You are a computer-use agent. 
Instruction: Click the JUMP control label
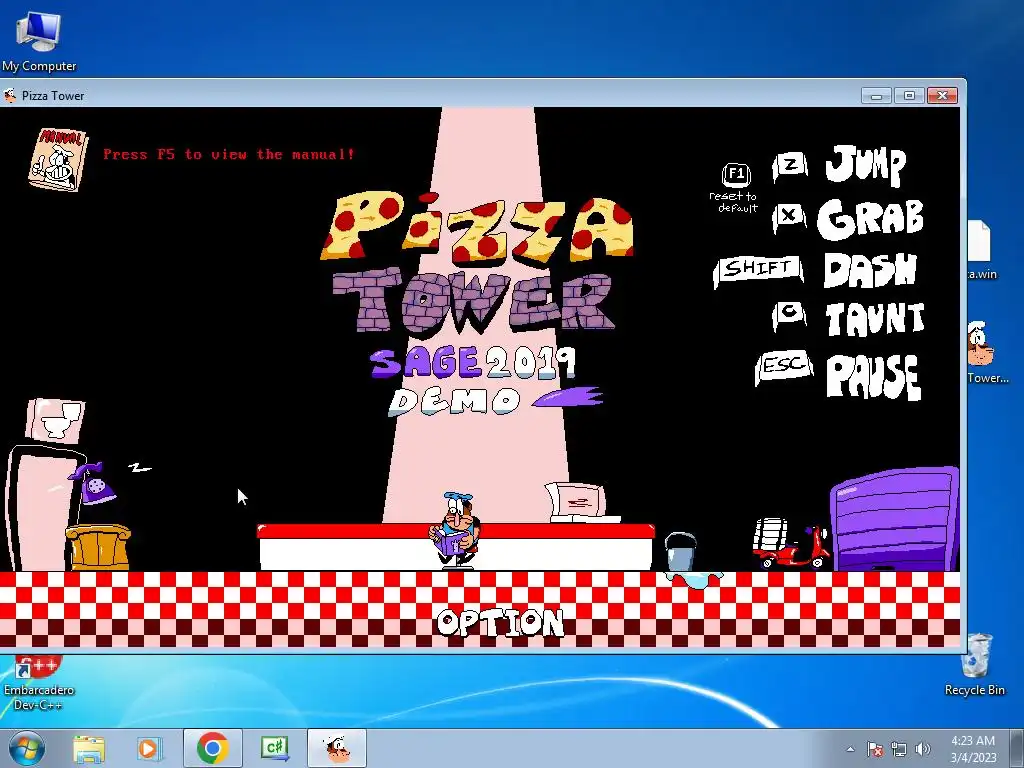click(x=866, y=165)
